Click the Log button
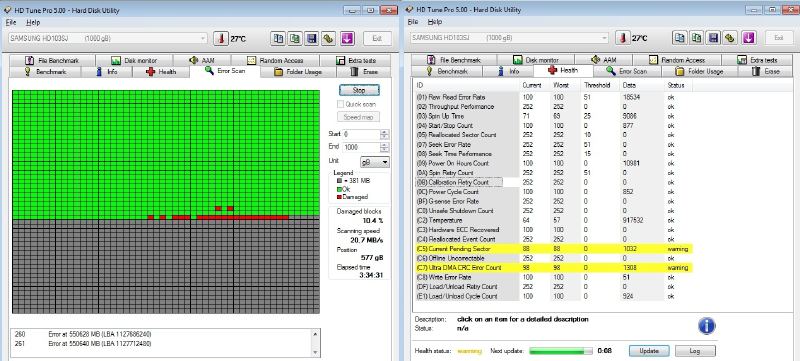 695,351
